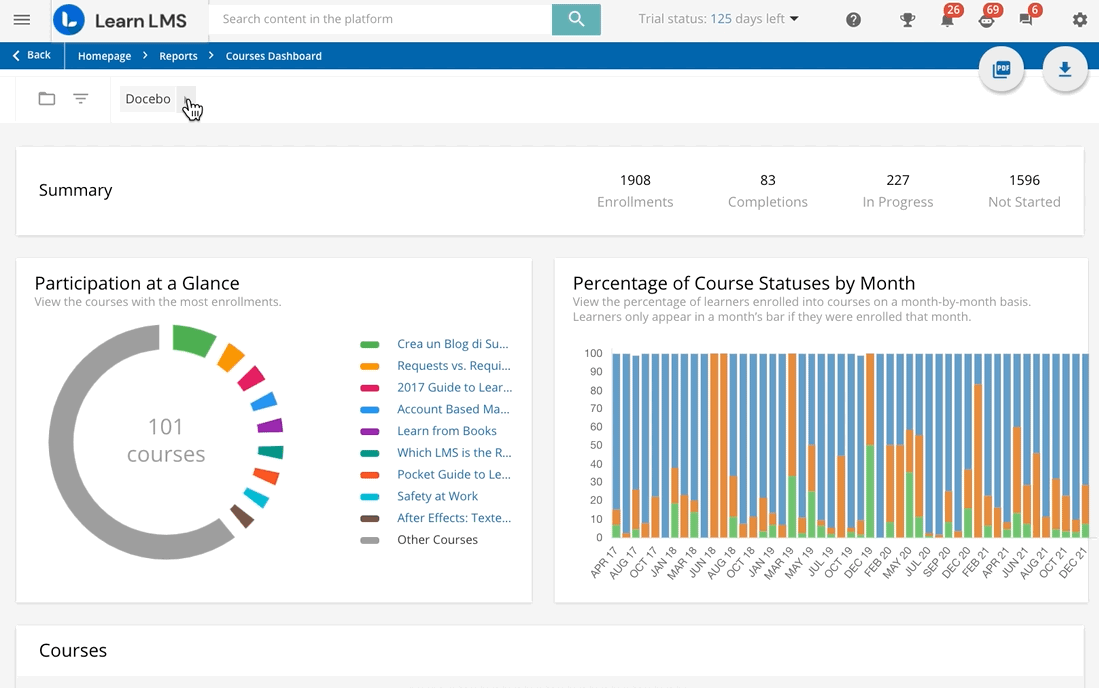Open the main navigation hamburger menu
Image resolution: width=1099 pixels, height=688 pixels.
click(x=22, y=19)
